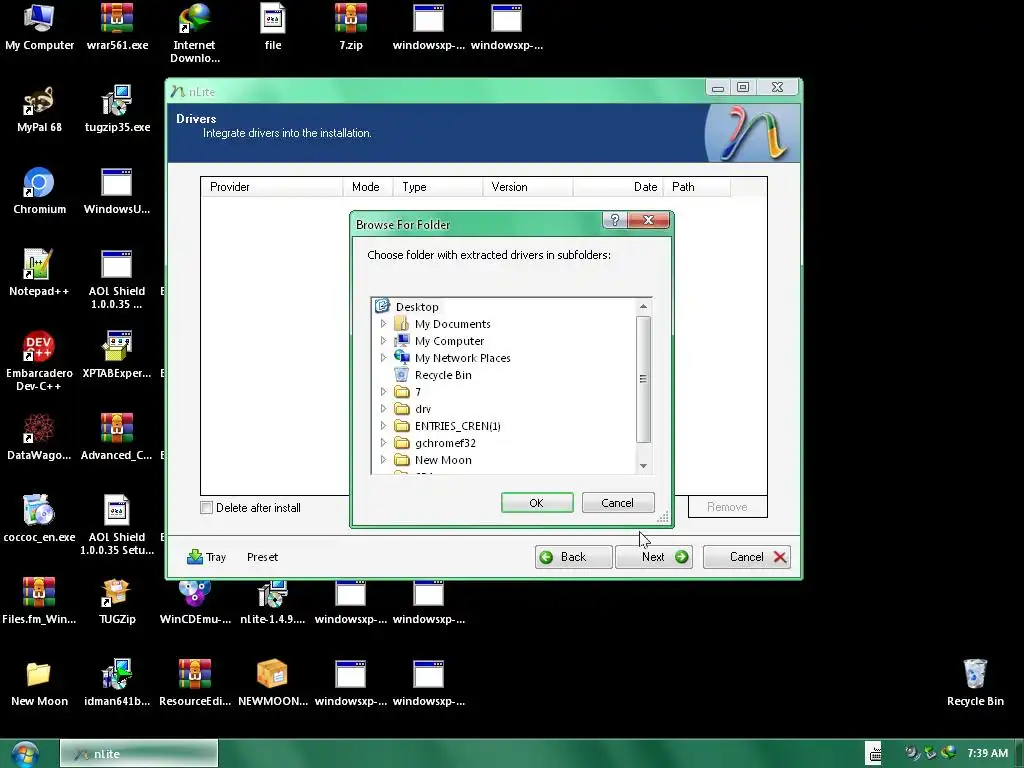
Task: Select gchromef32 folder in tree
Action: tap(445, 443)
